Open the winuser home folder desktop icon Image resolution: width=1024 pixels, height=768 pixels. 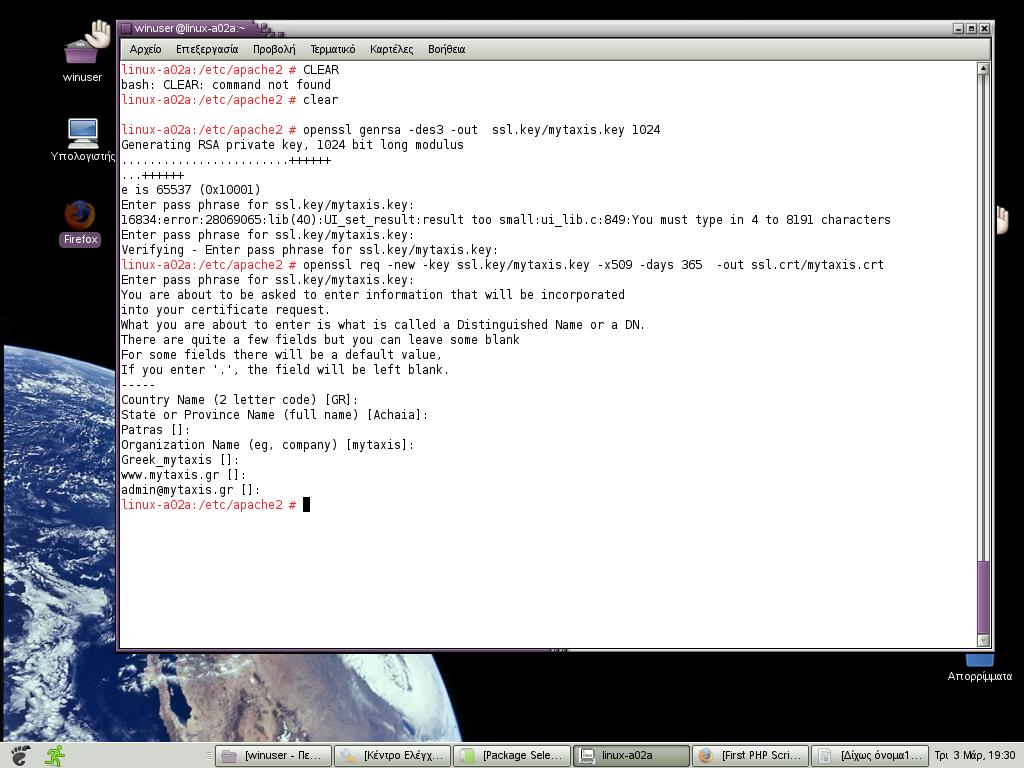[82, 52]
